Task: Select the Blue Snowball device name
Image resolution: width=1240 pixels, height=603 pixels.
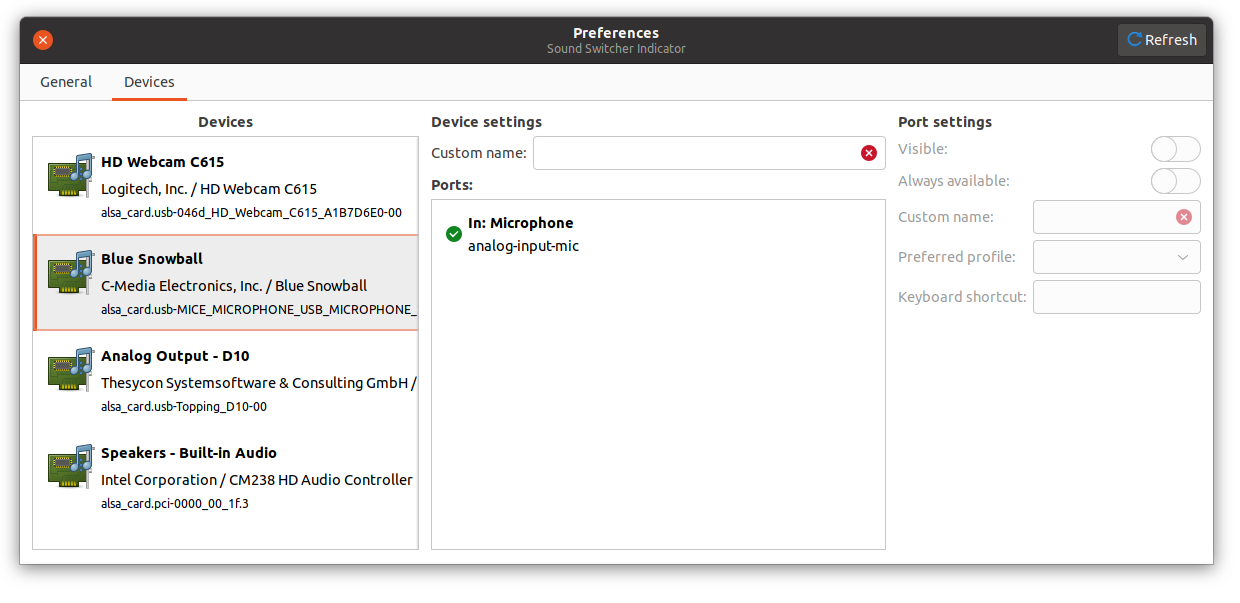Action: 152,259
